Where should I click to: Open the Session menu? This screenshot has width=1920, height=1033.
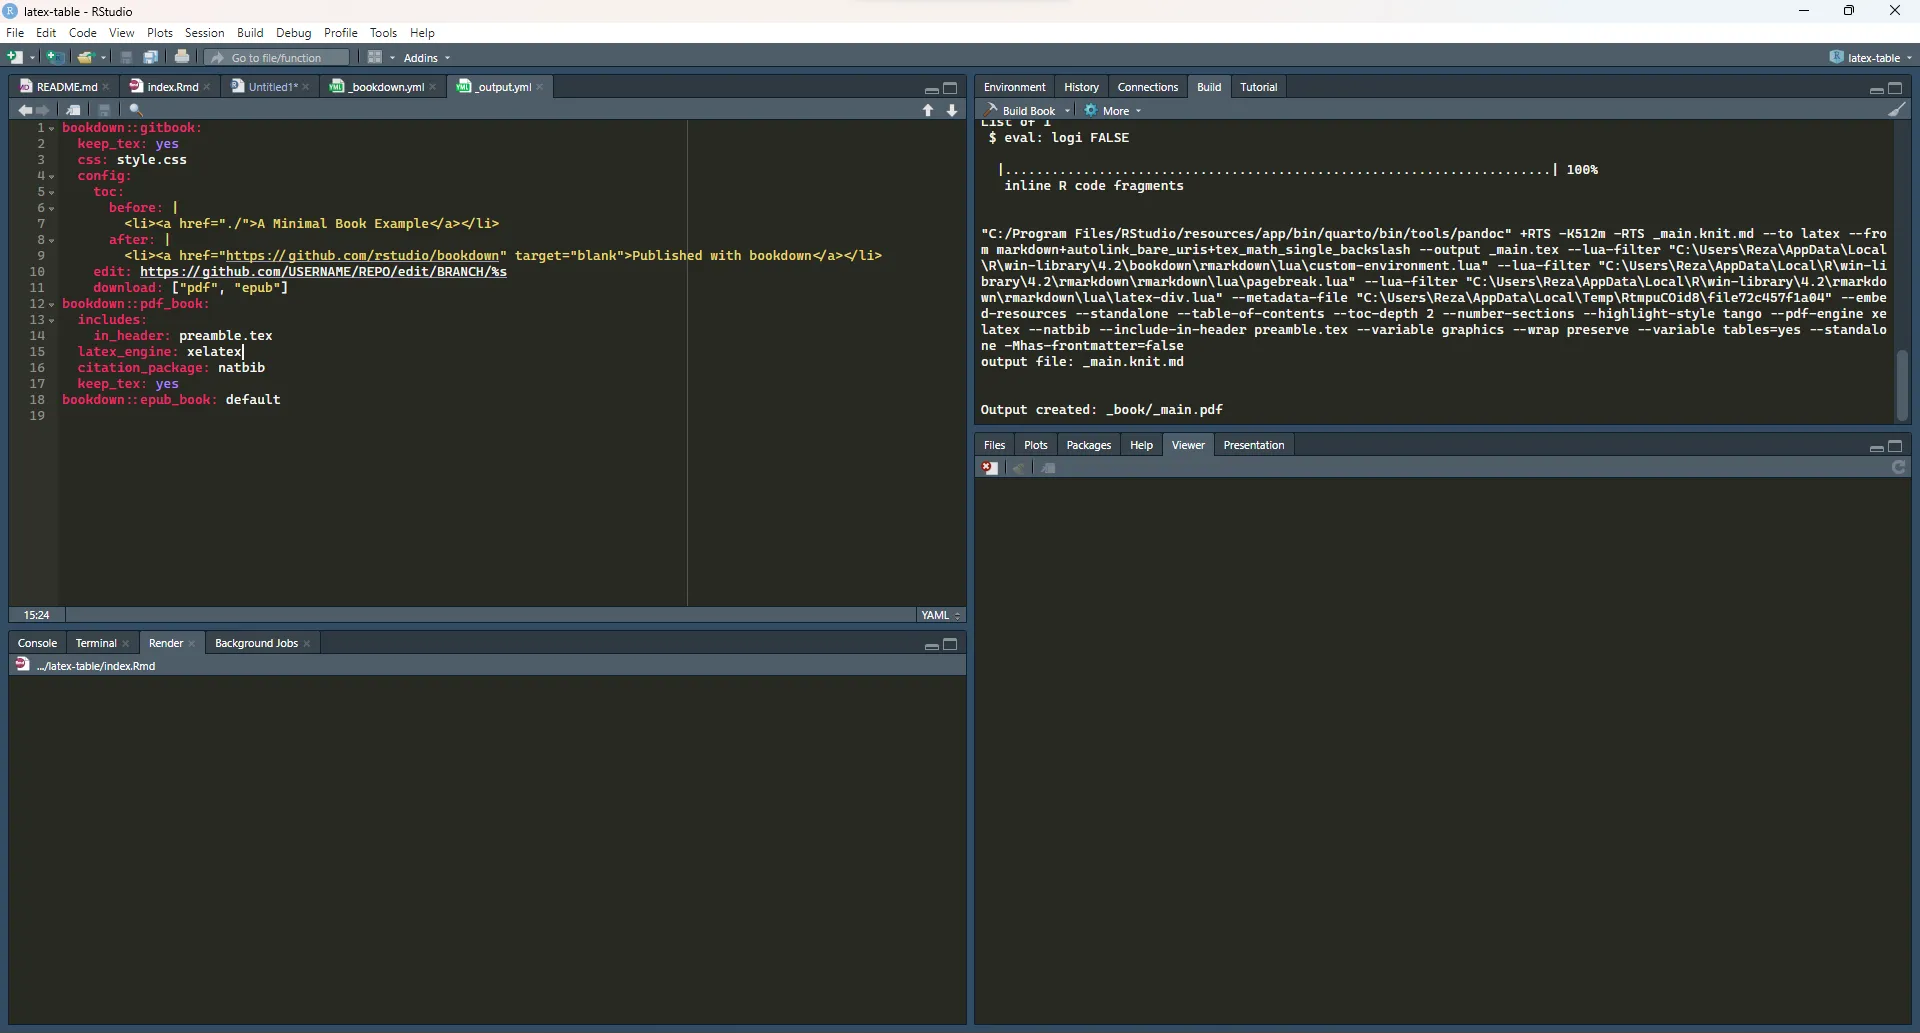tap(204, 33)
